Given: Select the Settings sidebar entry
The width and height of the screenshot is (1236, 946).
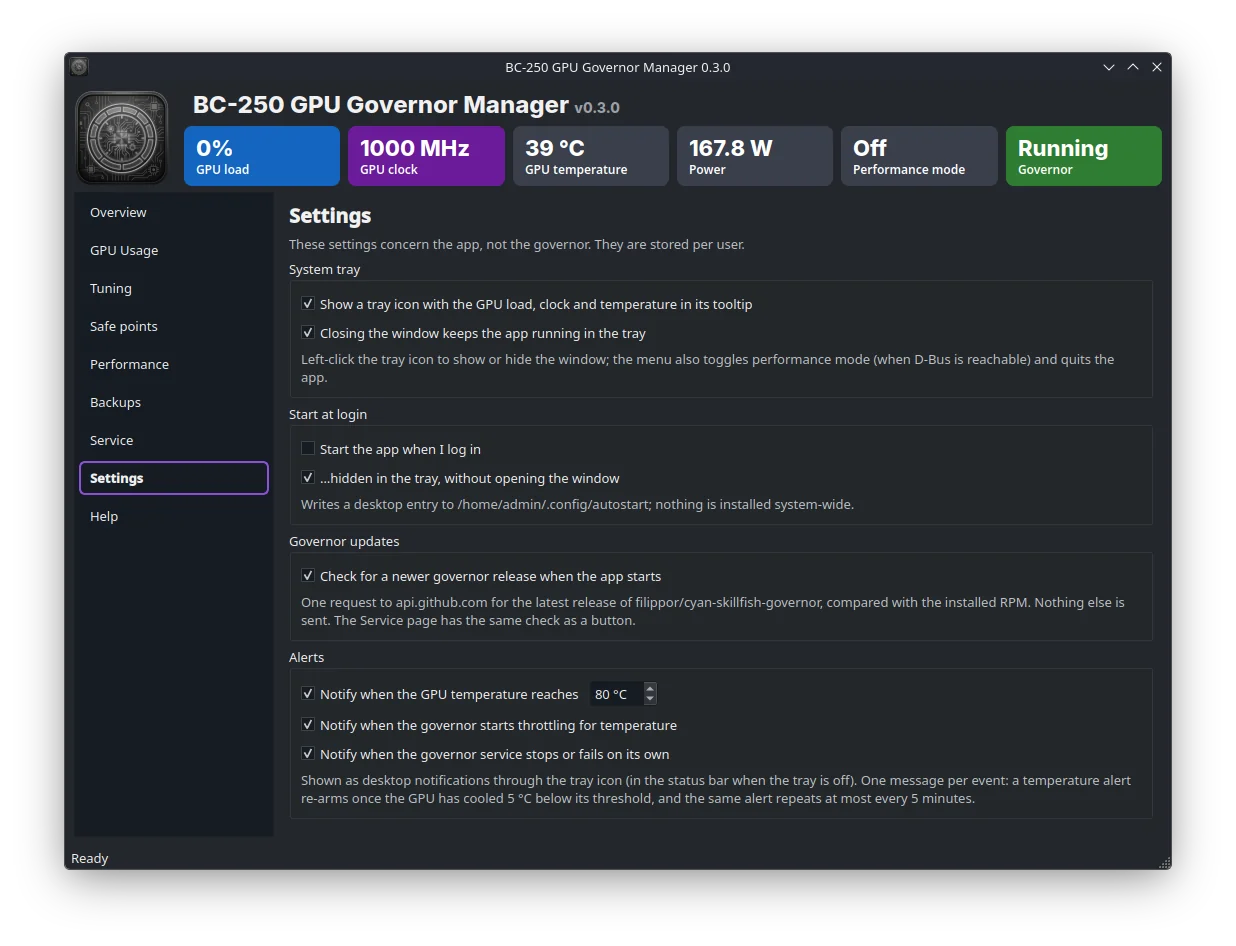Looking at the screenshot, I should click(x=174, y=478).
